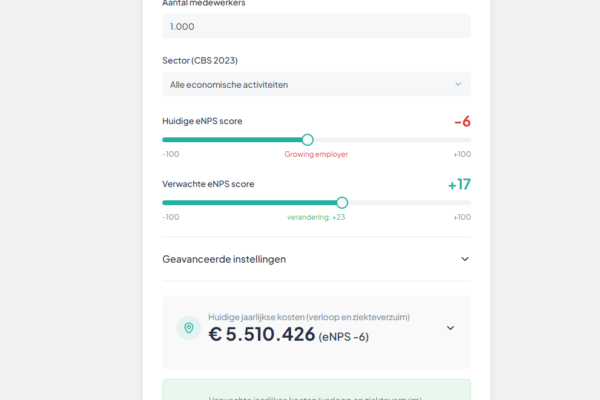Click the red -6 eNPS score value
The image size is (600, 400).
[x=461, y=121]
